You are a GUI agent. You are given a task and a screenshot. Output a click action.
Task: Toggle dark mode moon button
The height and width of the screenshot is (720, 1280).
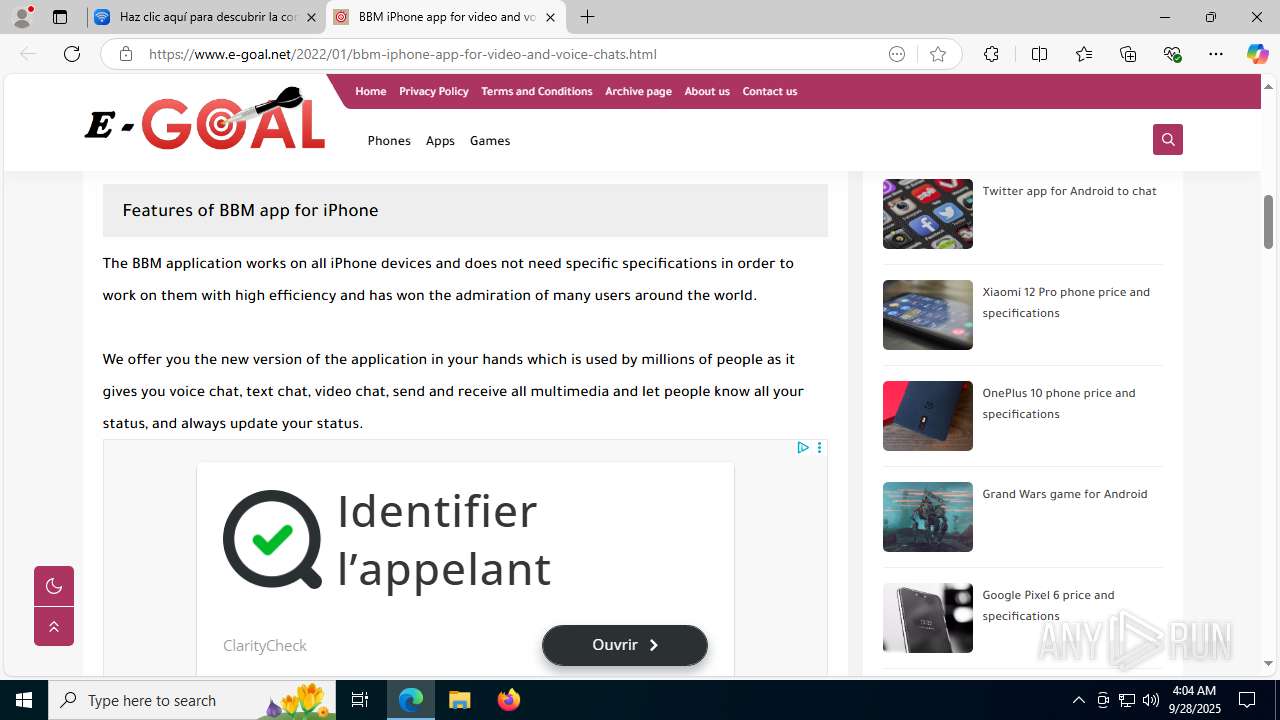(x=54, y=586)
